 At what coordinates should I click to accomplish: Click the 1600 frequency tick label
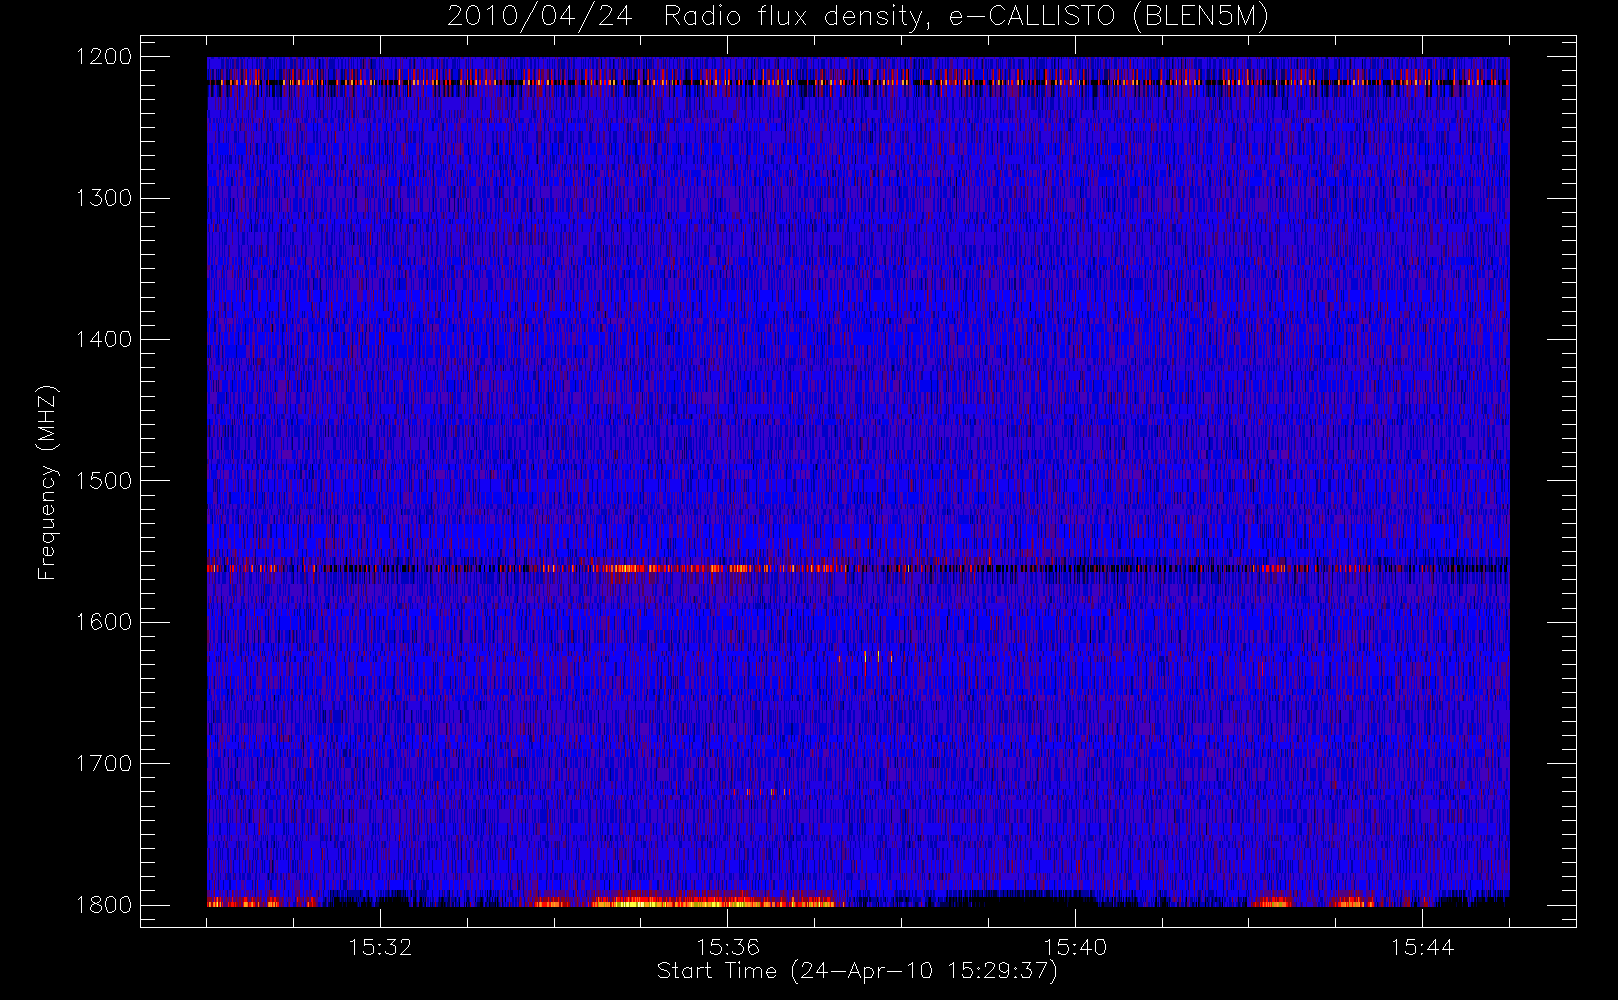[x=104, y=622]
